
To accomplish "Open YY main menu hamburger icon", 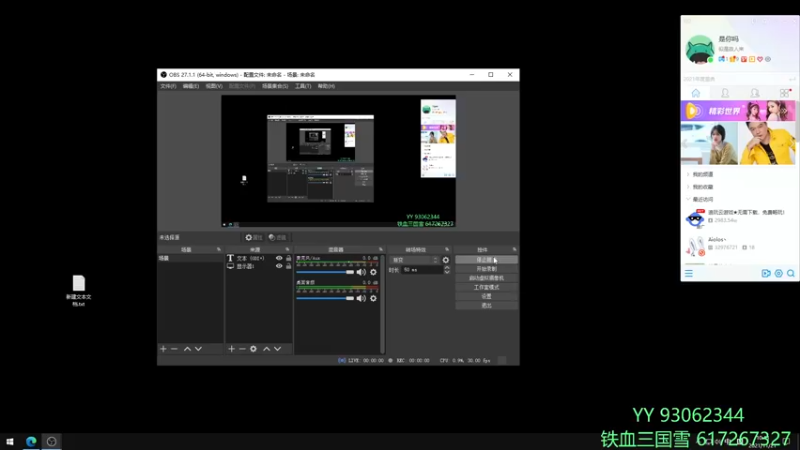I will [689, 274].
